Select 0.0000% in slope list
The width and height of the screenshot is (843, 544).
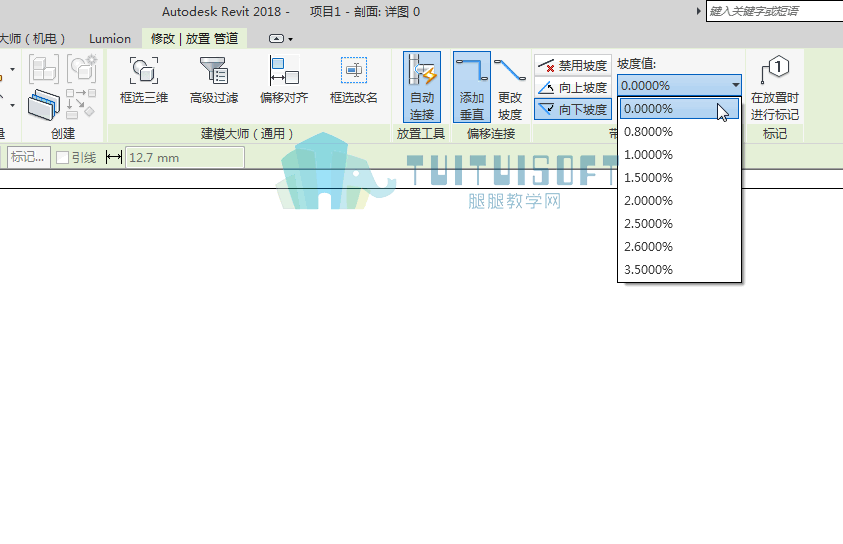(680, 109)
